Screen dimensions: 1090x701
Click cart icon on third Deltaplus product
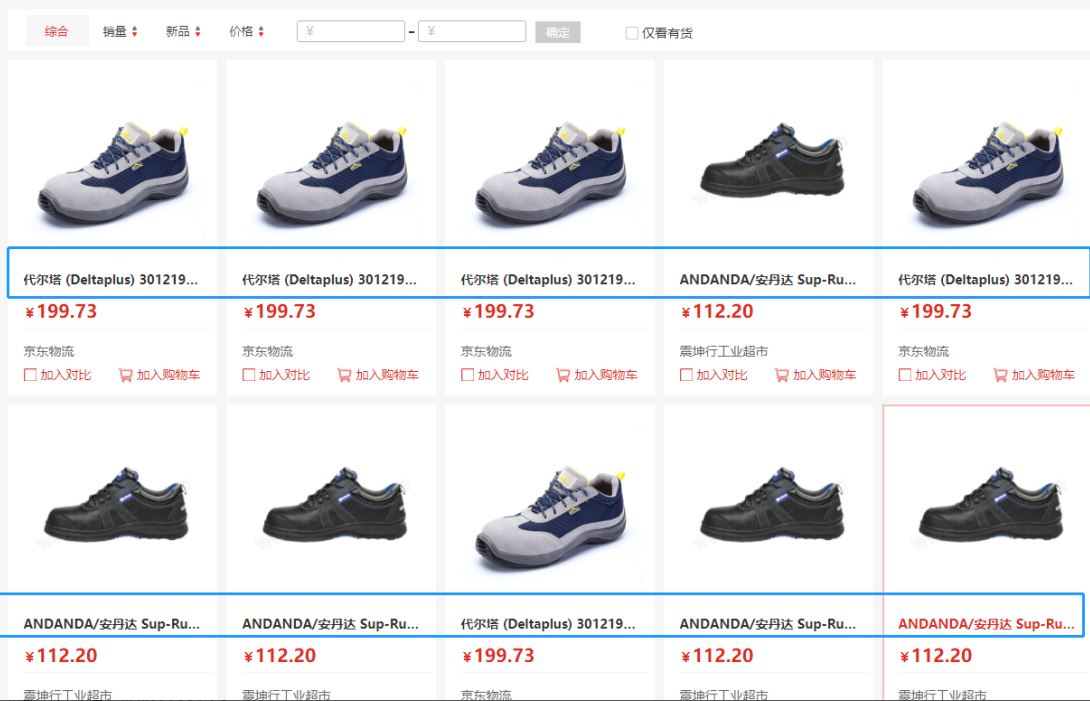(x=562, y=375)
